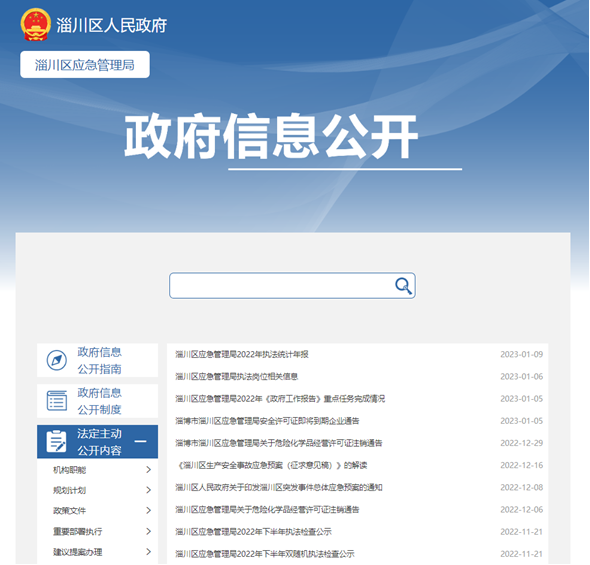The height and width of the screenshot is (565, 590).
Task: Click the national emblem logo
Action: pyautogui.click(x=35, y=24)
